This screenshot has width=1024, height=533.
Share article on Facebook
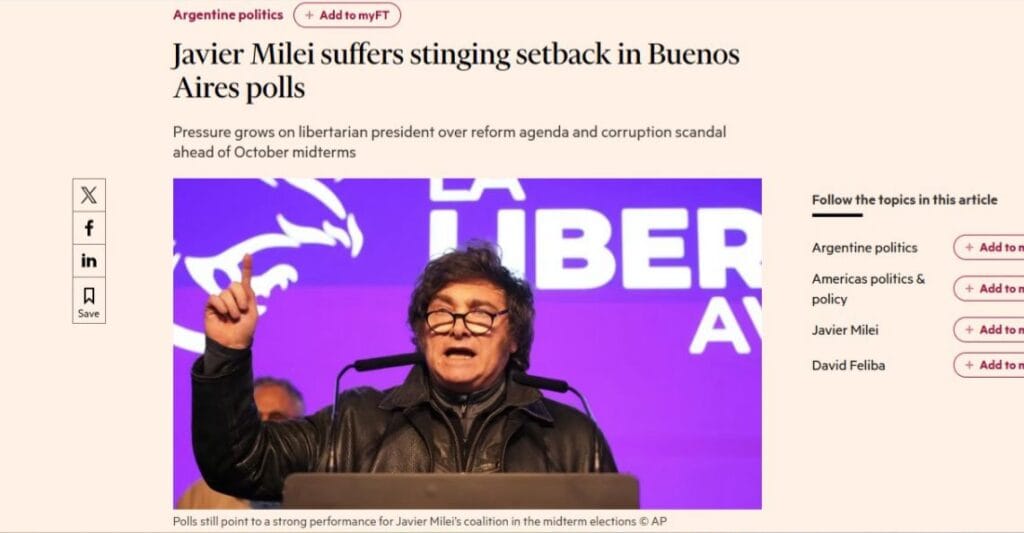[x=89, y=228]
